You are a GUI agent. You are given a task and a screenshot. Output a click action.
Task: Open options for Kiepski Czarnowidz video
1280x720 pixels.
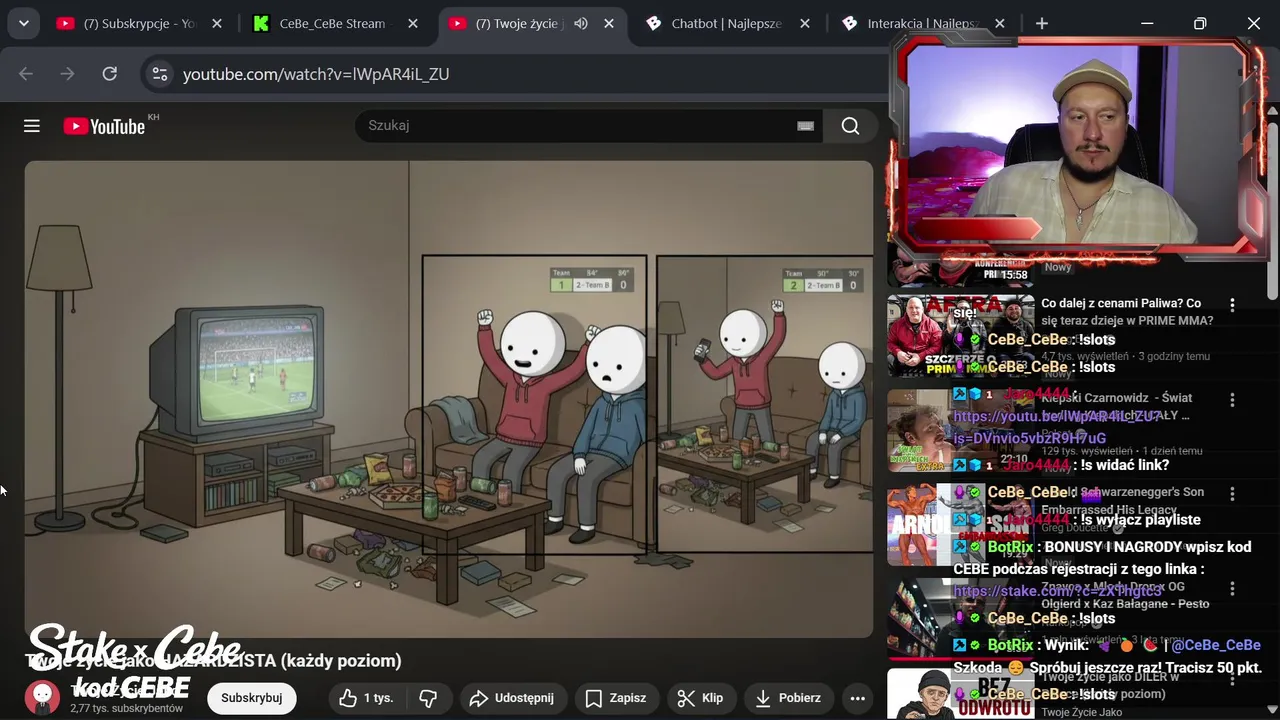tap(1232, 399)
